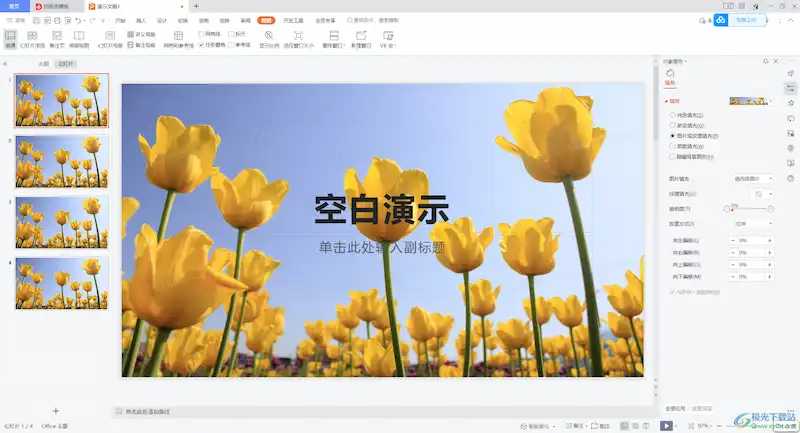This screenshot has width=800, height=433.
Task: Open the slideshow play options arrow
Action: pos(677,426)
